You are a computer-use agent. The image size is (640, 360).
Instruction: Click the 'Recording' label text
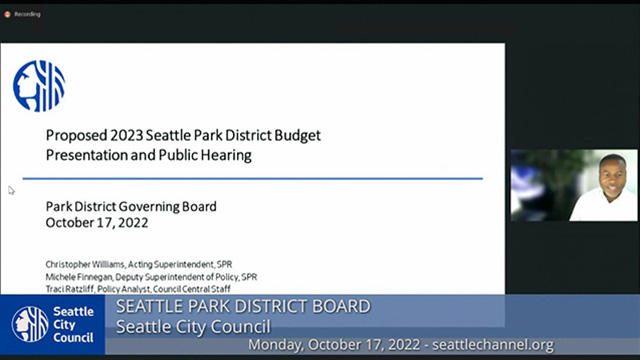pos(27,14)
